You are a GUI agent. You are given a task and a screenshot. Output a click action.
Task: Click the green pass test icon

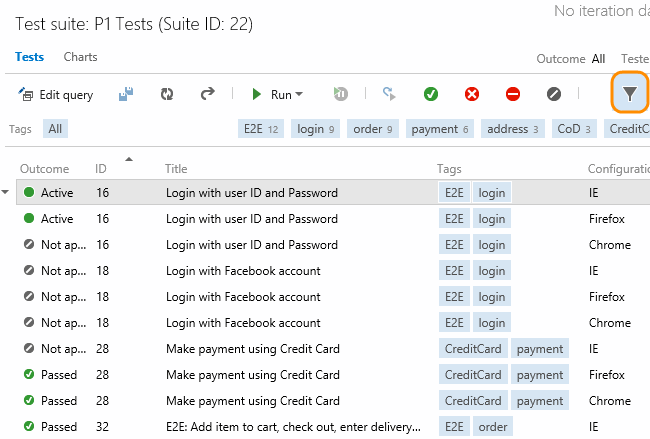pos(431,94)
